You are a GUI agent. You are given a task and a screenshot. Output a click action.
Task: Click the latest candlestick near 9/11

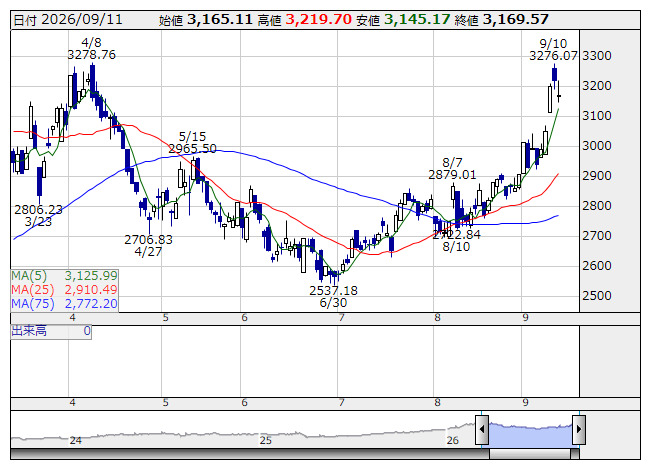[559, 96]
